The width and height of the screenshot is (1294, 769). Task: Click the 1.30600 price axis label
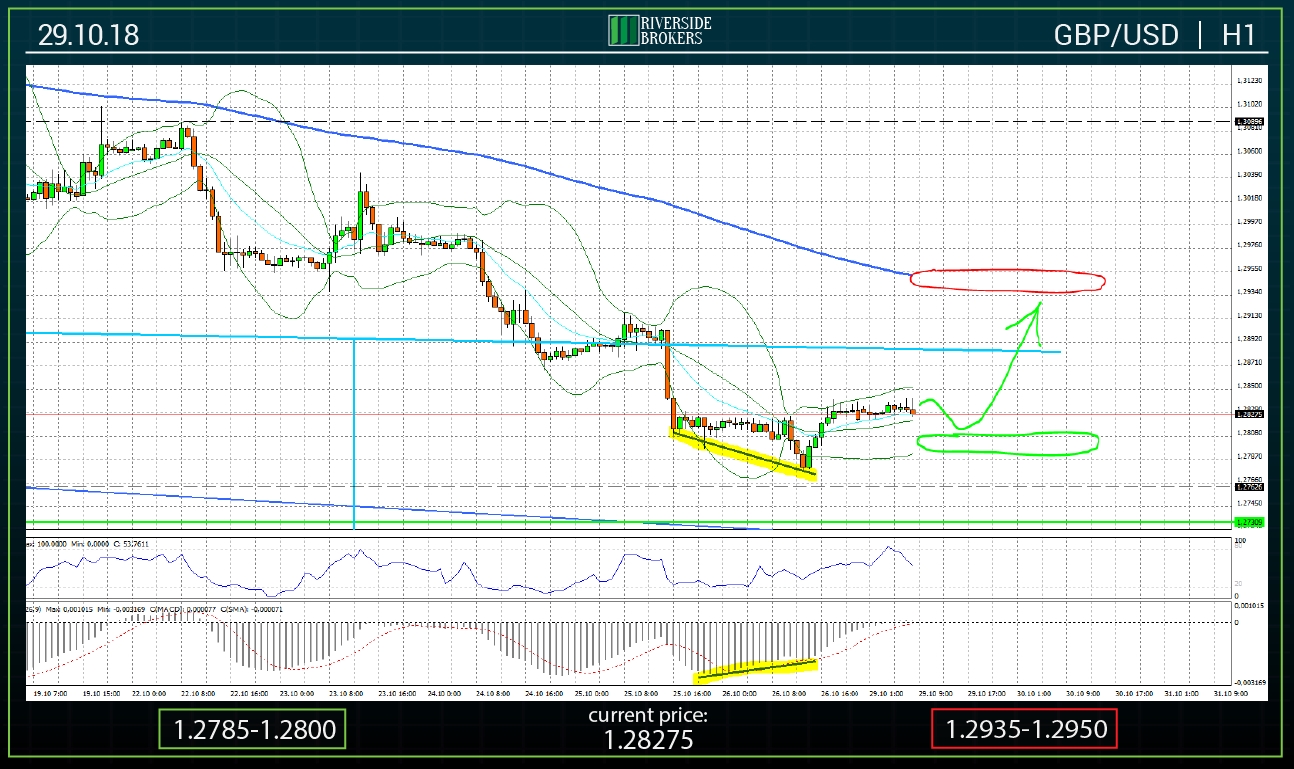1250,151
